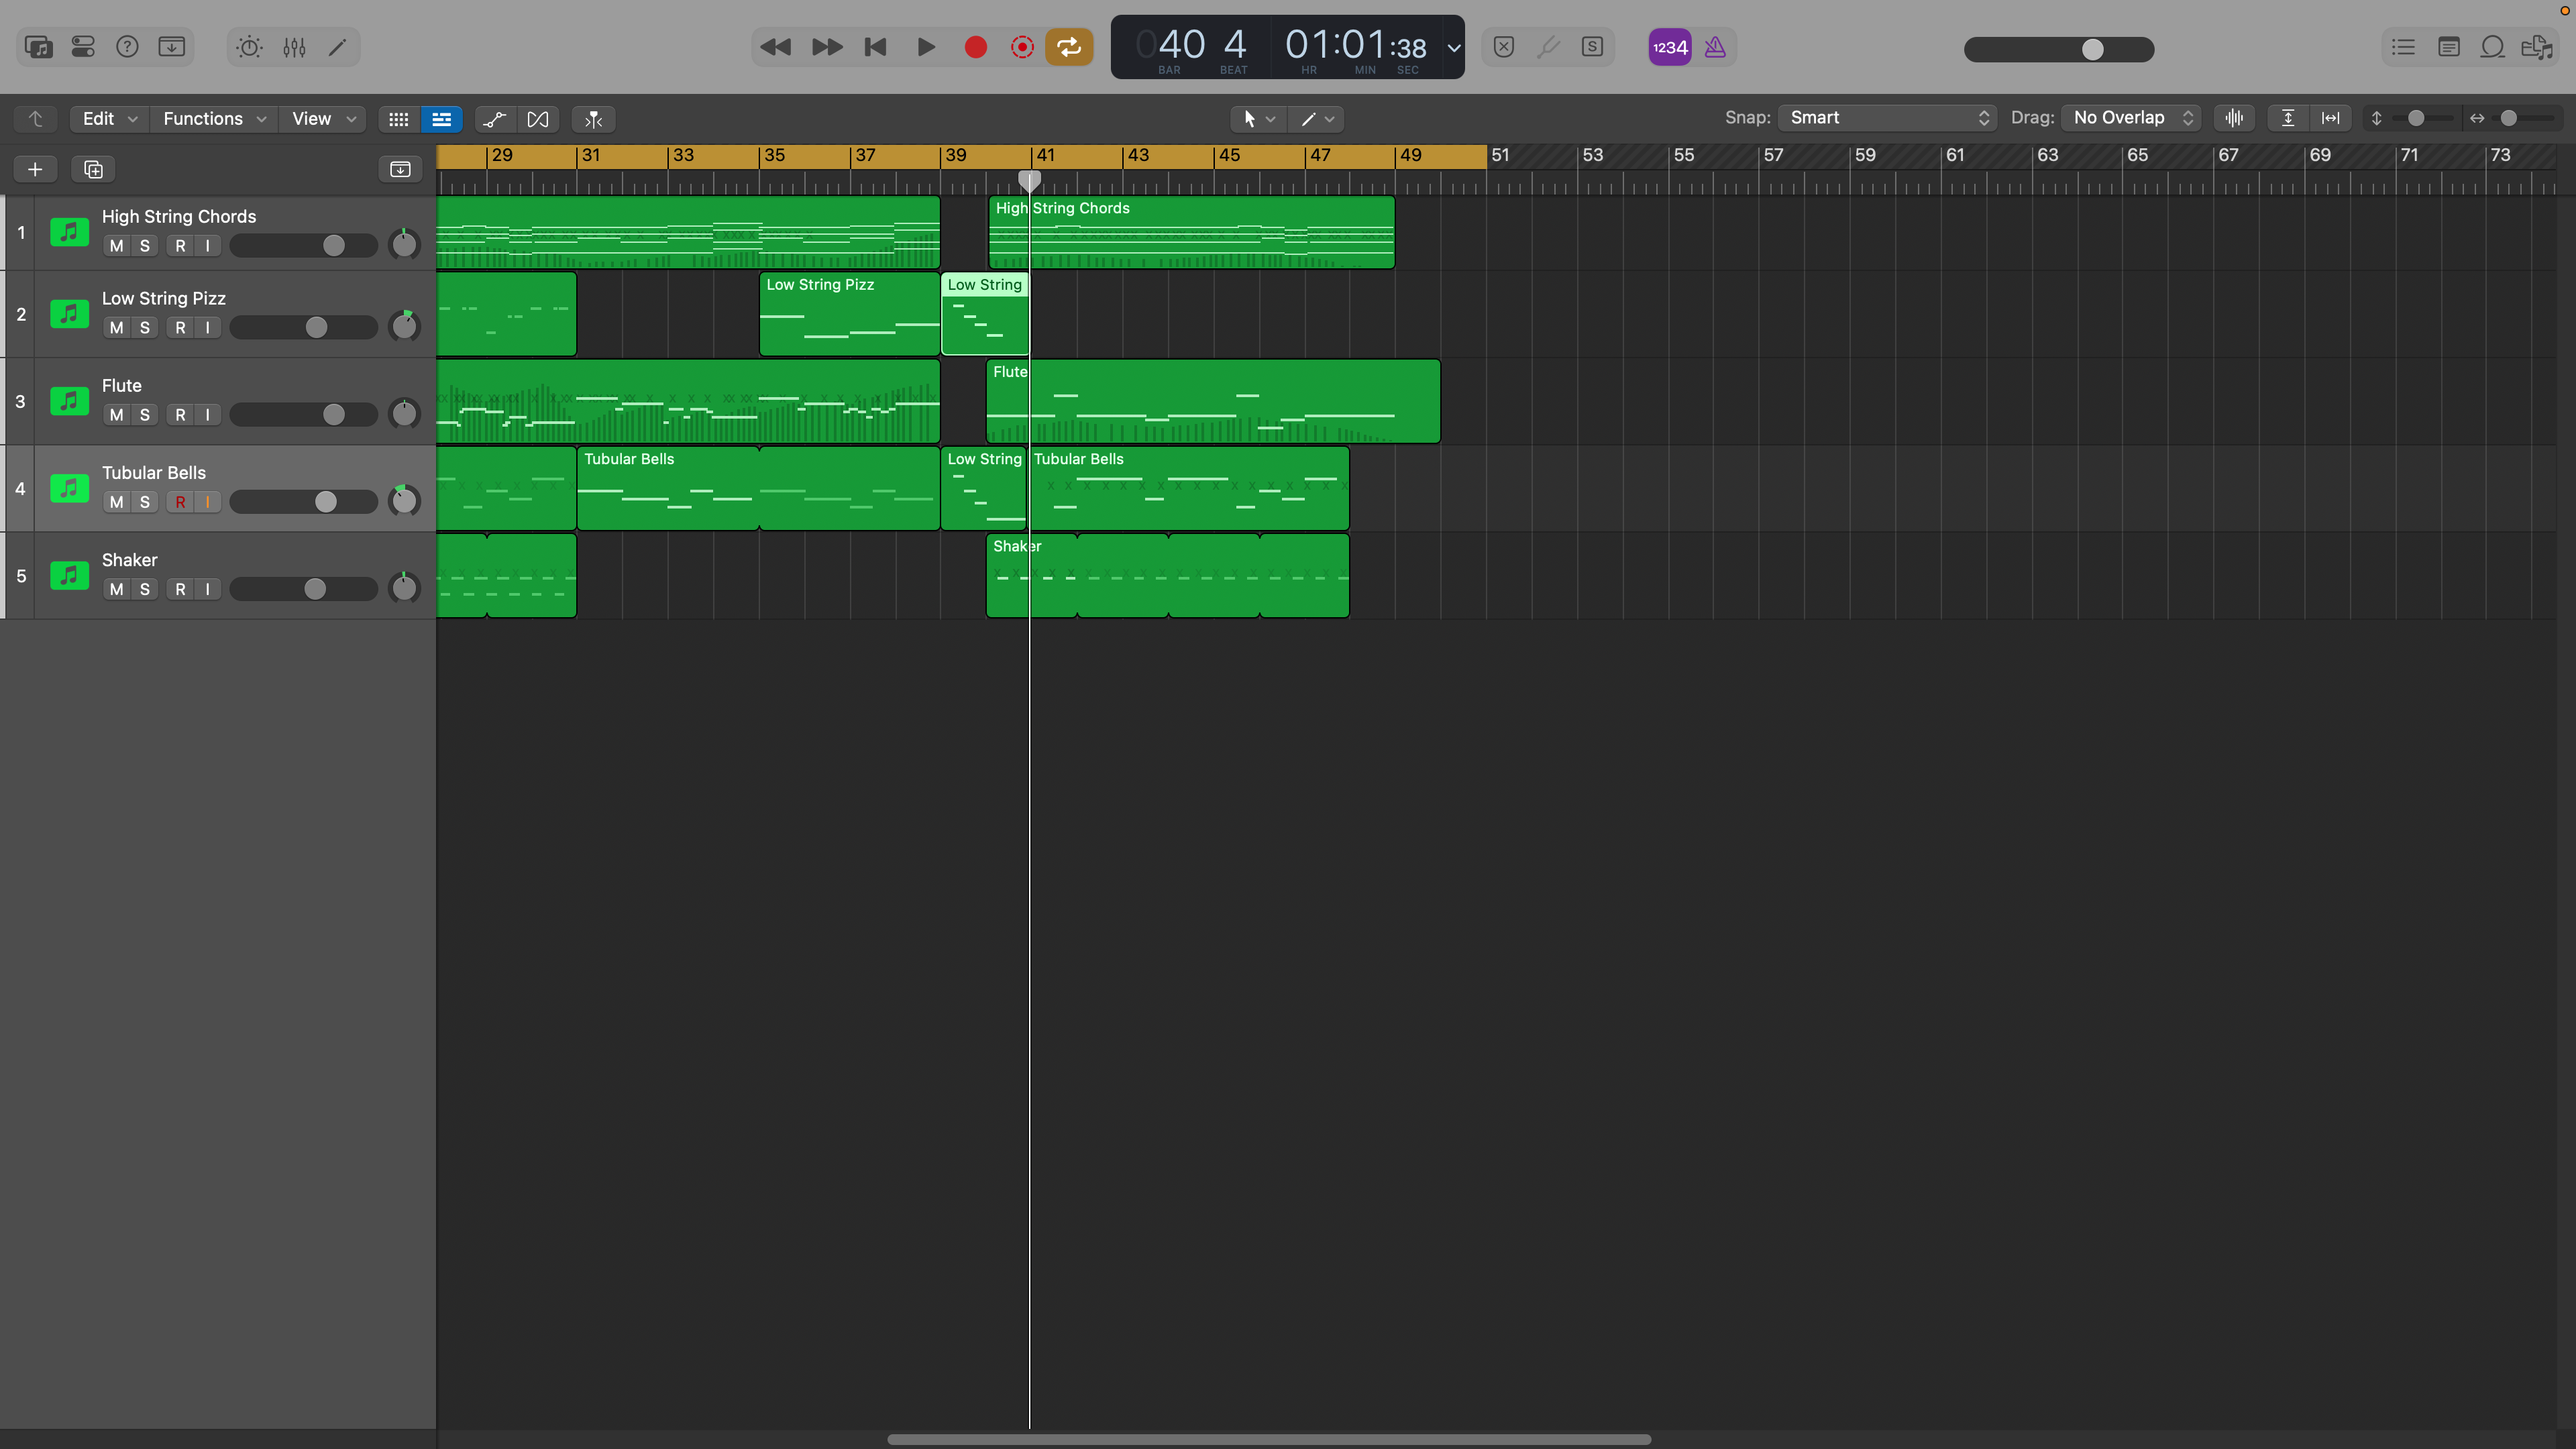Toggle horizontal auto zoom button

point(2331,118)
